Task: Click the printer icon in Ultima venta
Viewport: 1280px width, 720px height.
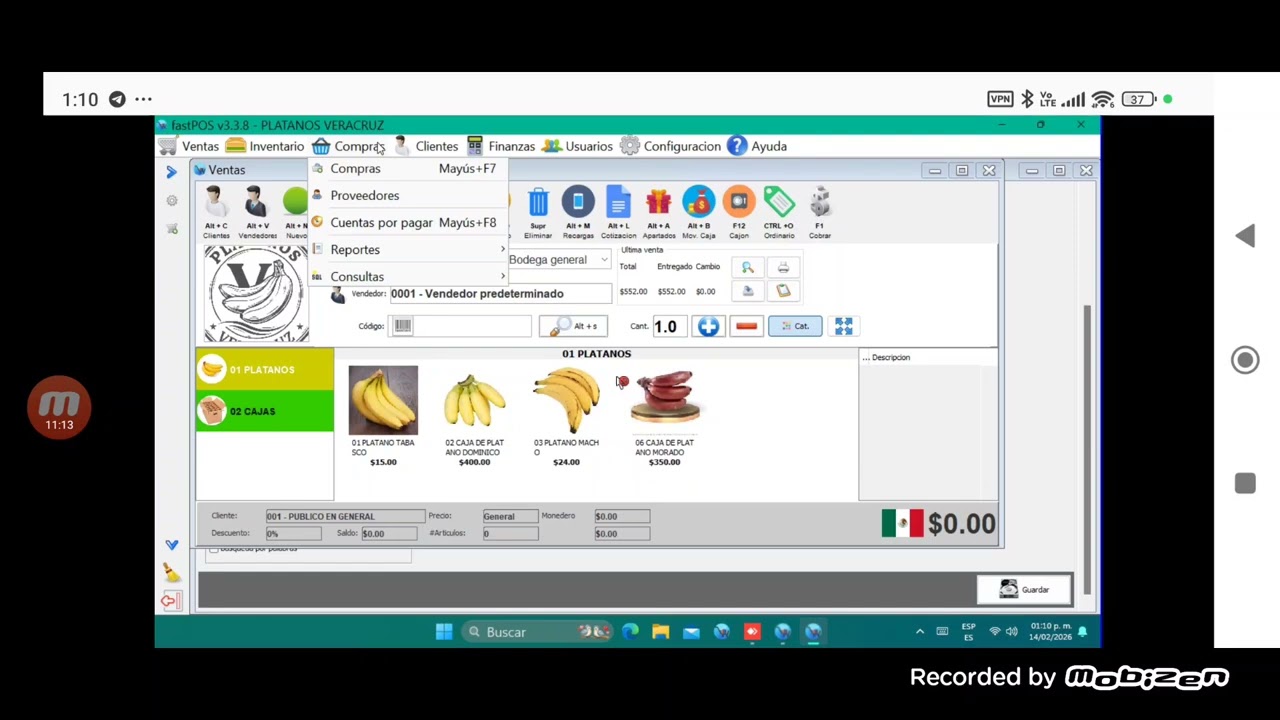Action: tap(783, 268)
